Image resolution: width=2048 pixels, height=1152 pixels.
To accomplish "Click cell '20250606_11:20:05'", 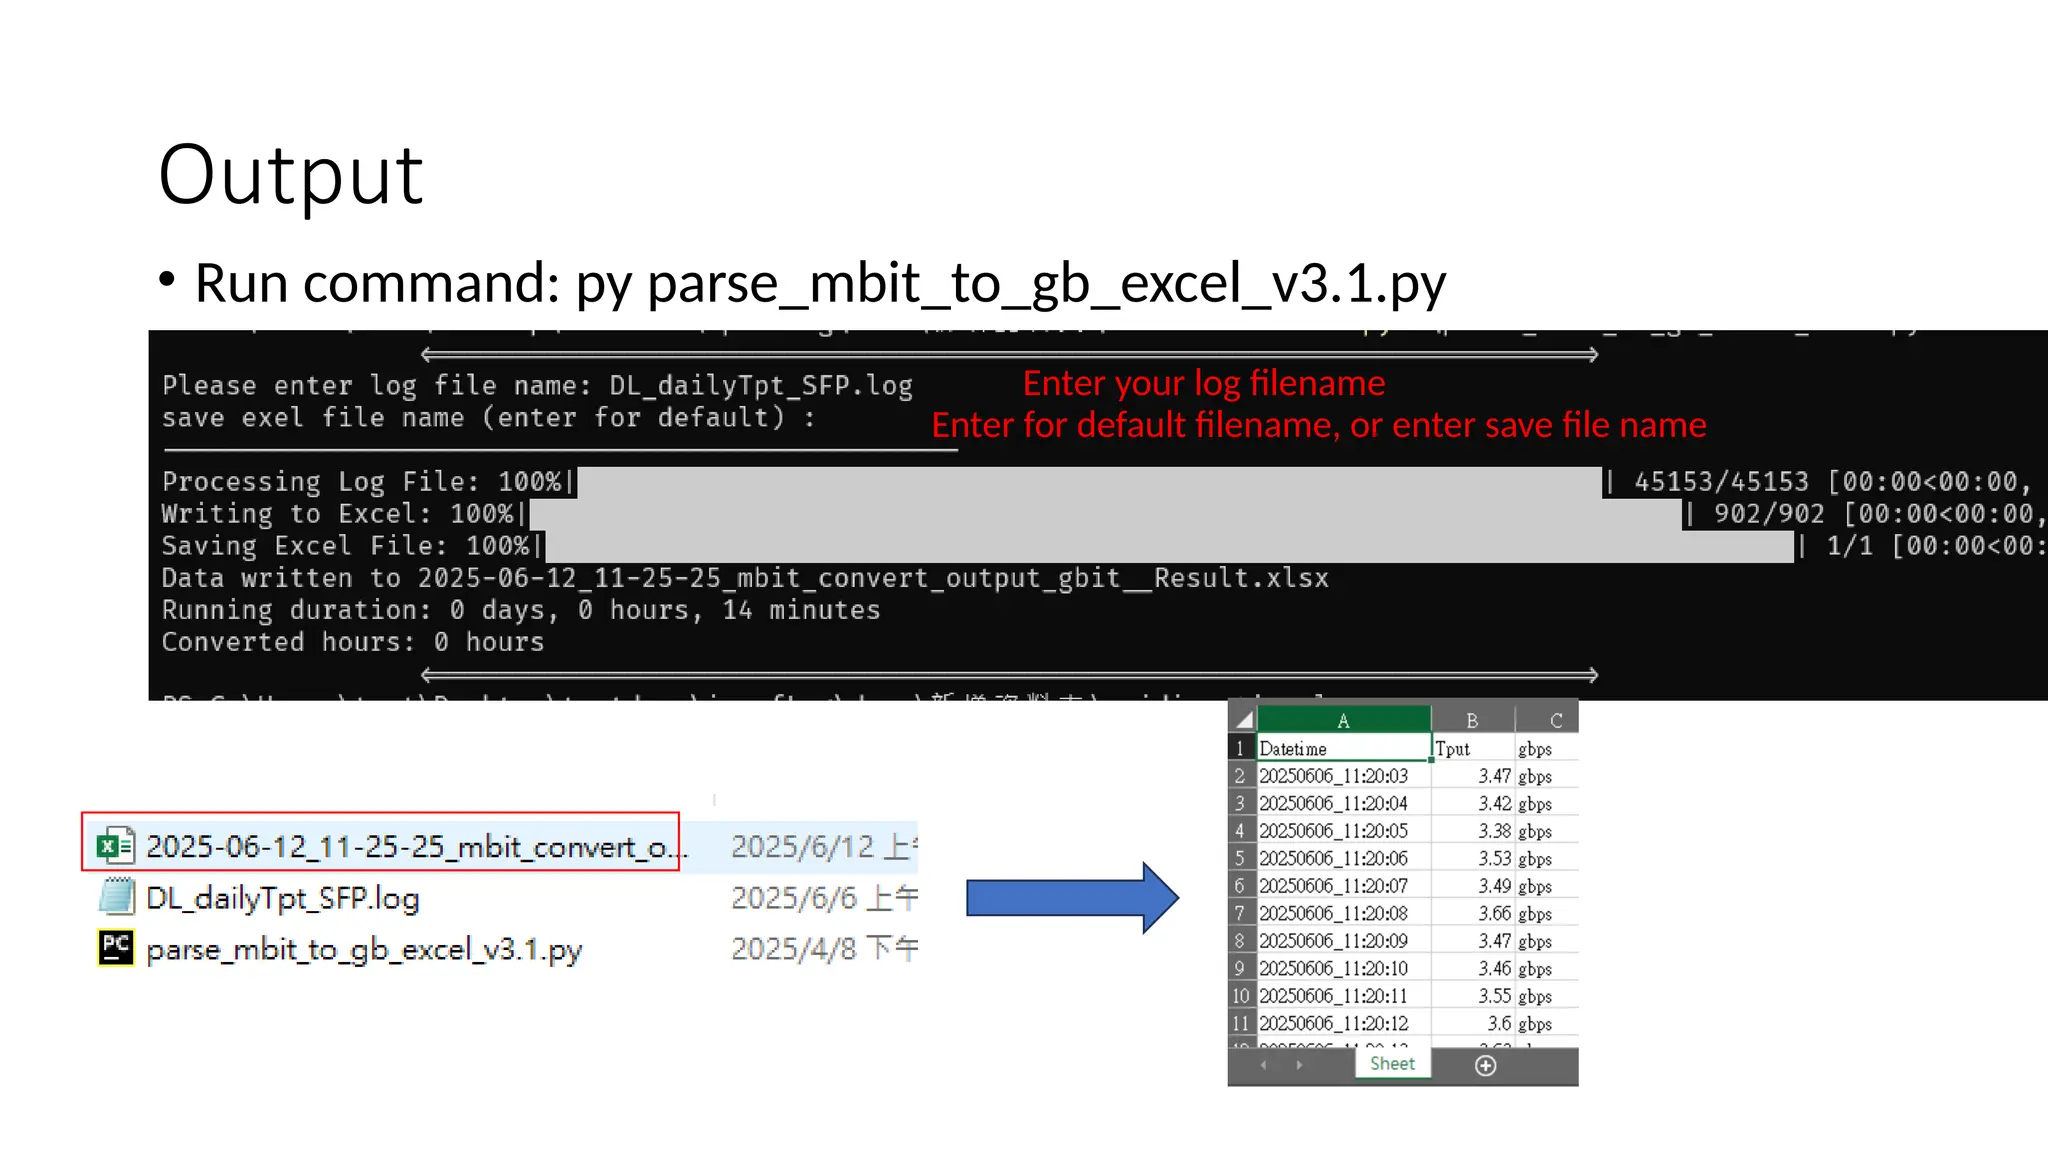I will coord(1343,831).
